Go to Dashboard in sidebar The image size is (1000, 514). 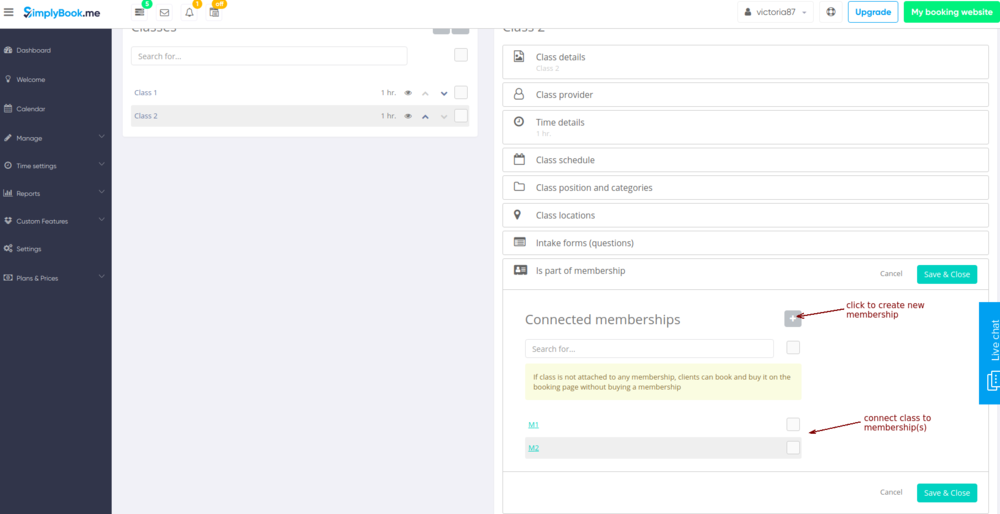(x=33, y=50)
